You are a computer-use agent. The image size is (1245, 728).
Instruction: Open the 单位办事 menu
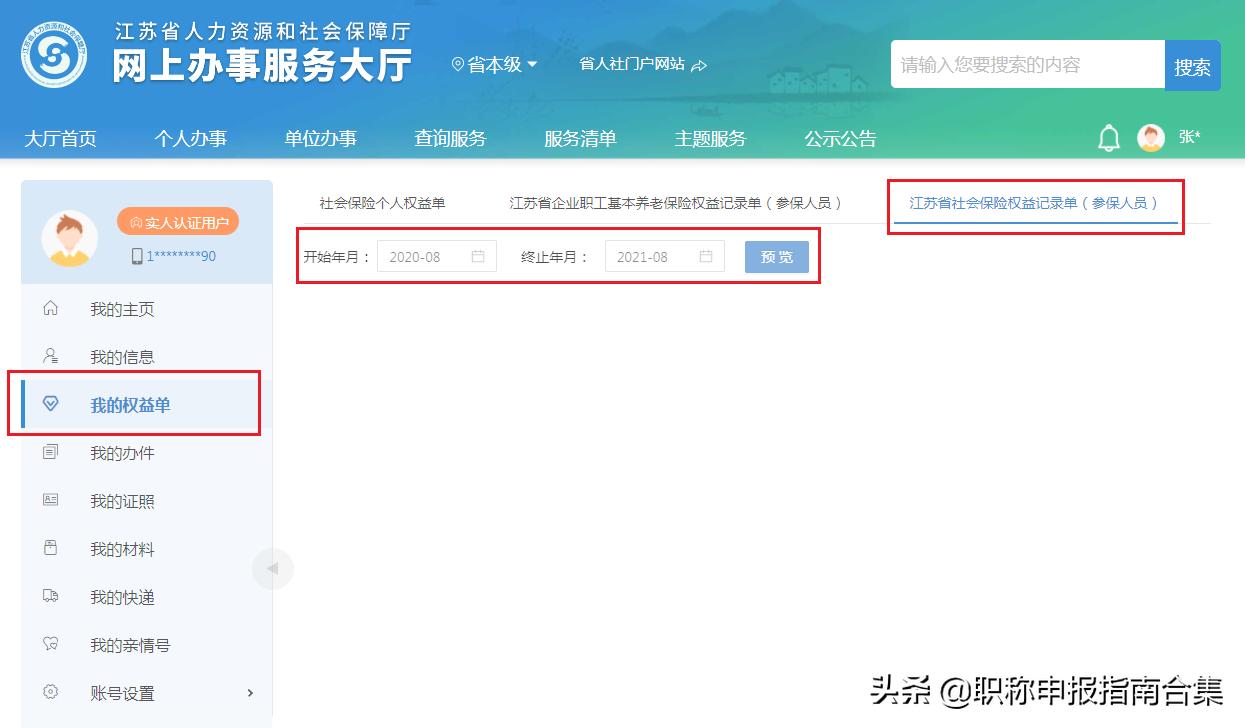[320, 139]
